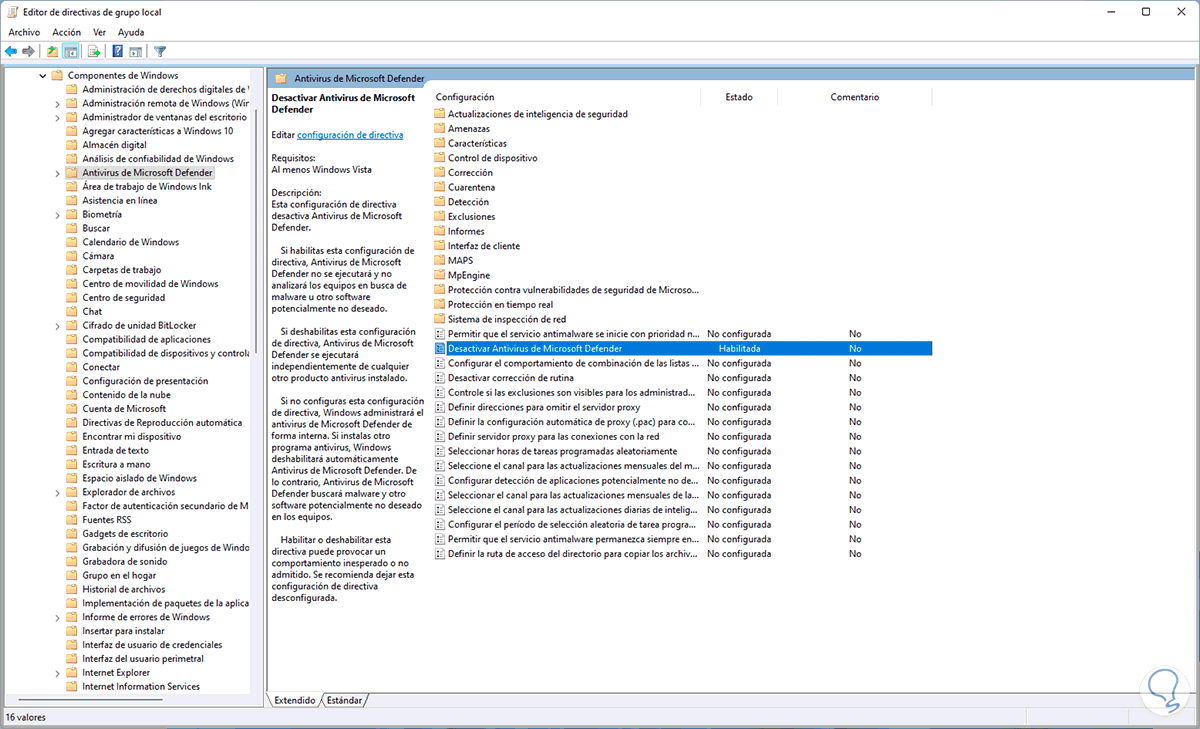Select Fuentes RSS in the tree
The width and height of the screenshot is (1200, 729).
[106, 519]
